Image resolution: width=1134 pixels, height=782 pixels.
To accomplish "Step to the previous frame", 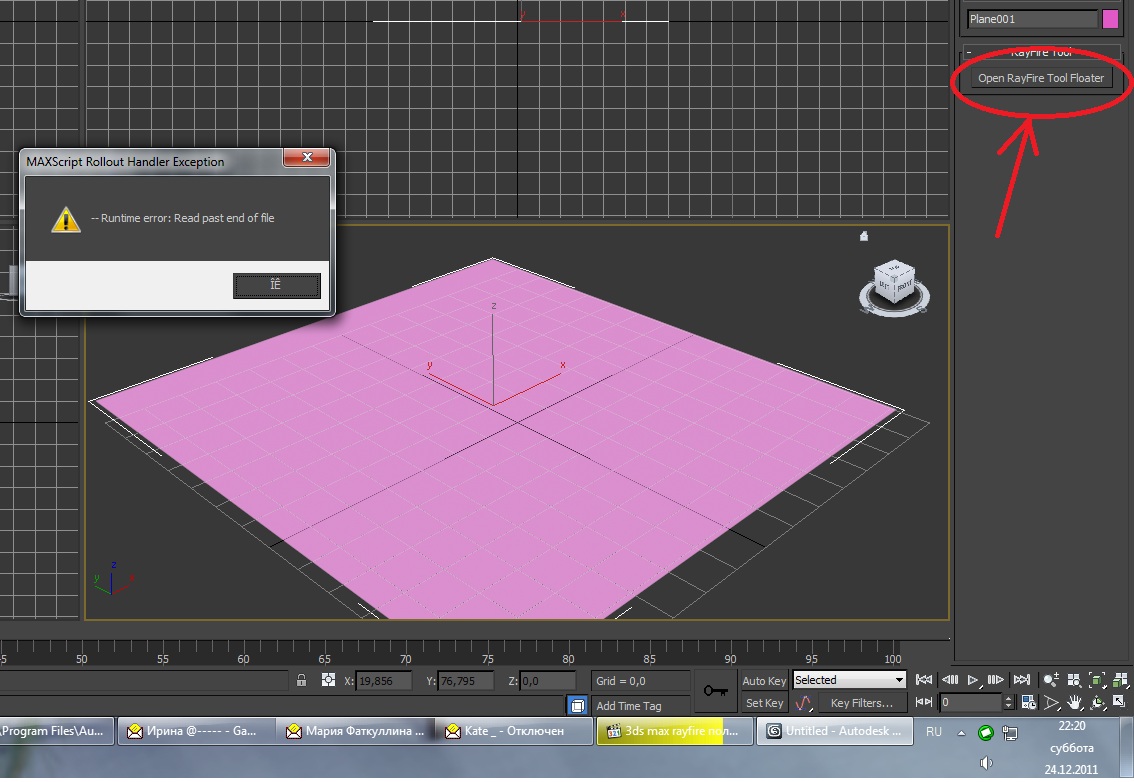I will (950, 680).
